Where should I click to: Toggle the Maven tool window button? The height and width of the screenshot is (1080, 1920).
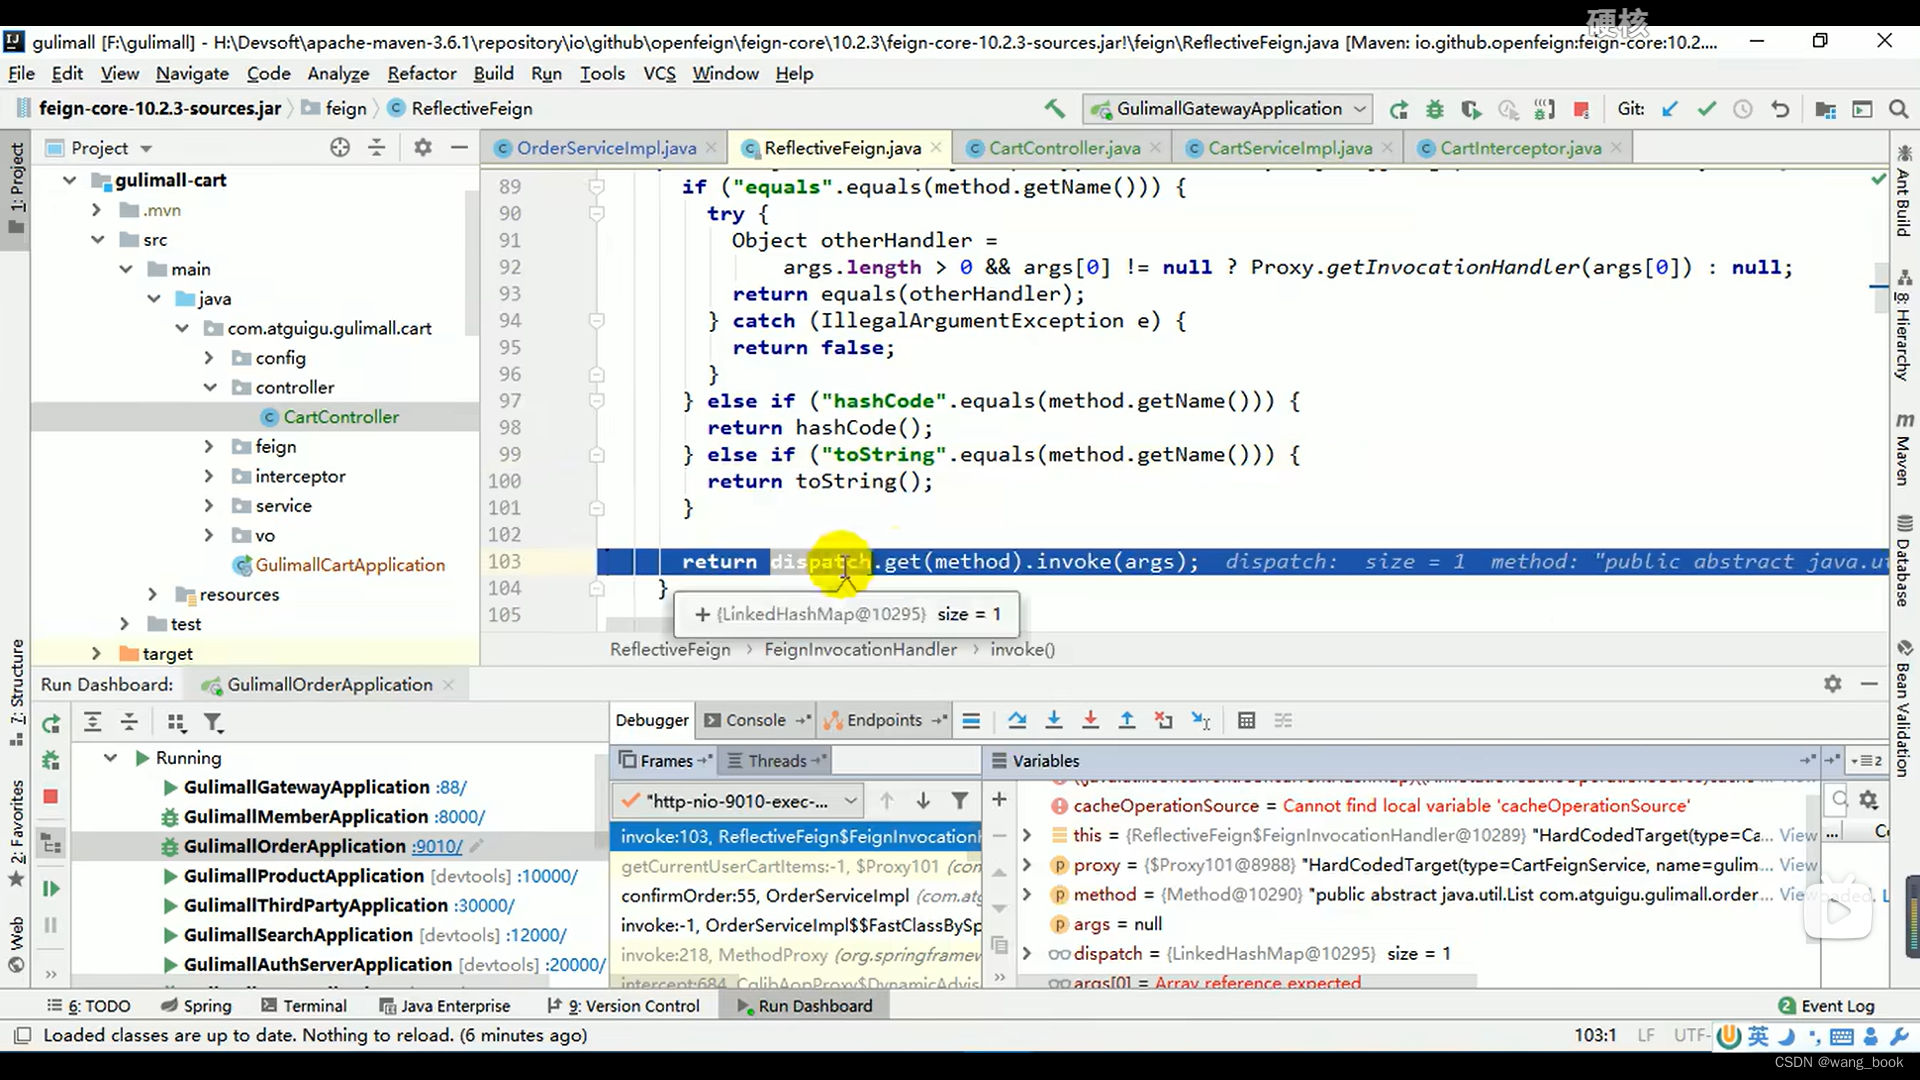pos(1903,449)
